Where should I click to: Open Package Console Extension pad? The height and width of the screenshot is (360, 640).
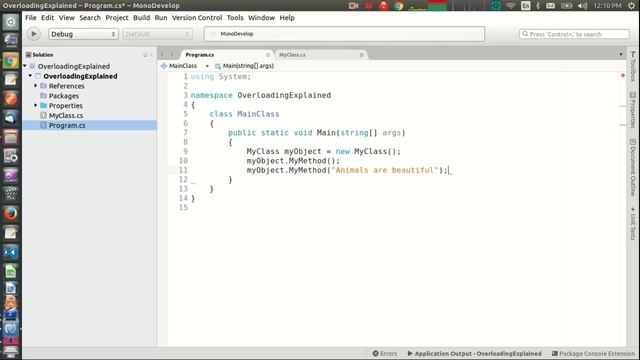click(x=593, y=353)
